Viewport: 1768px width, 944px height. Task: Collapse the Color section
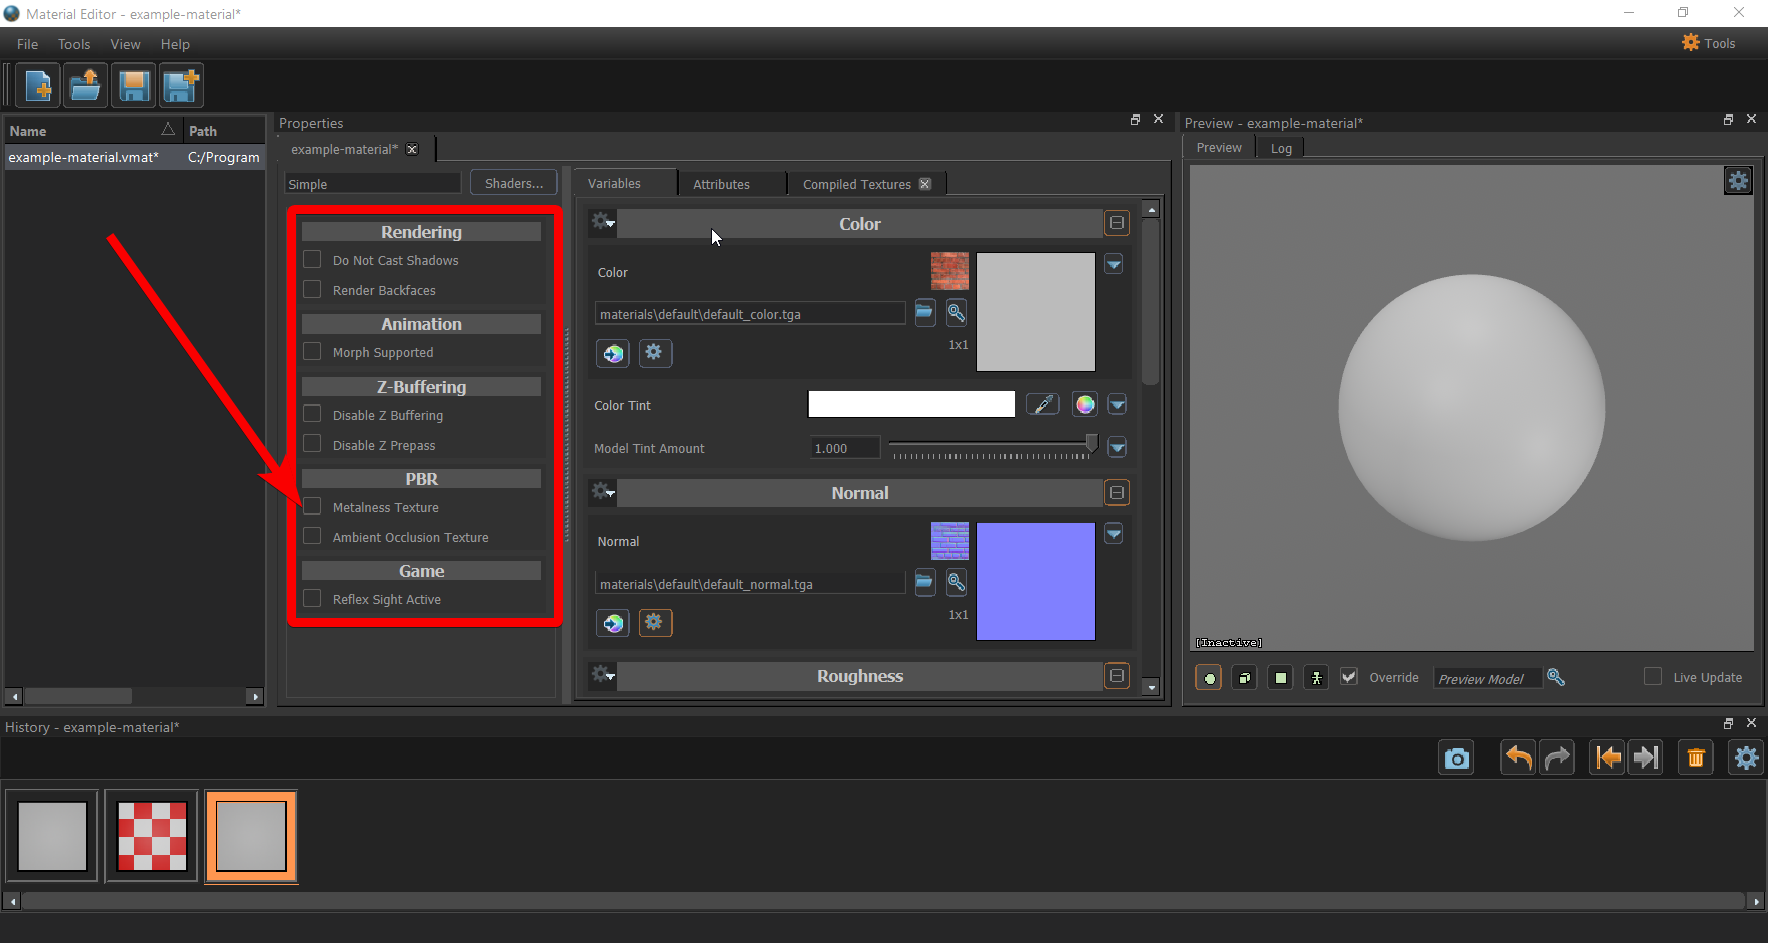(1117, 223)
